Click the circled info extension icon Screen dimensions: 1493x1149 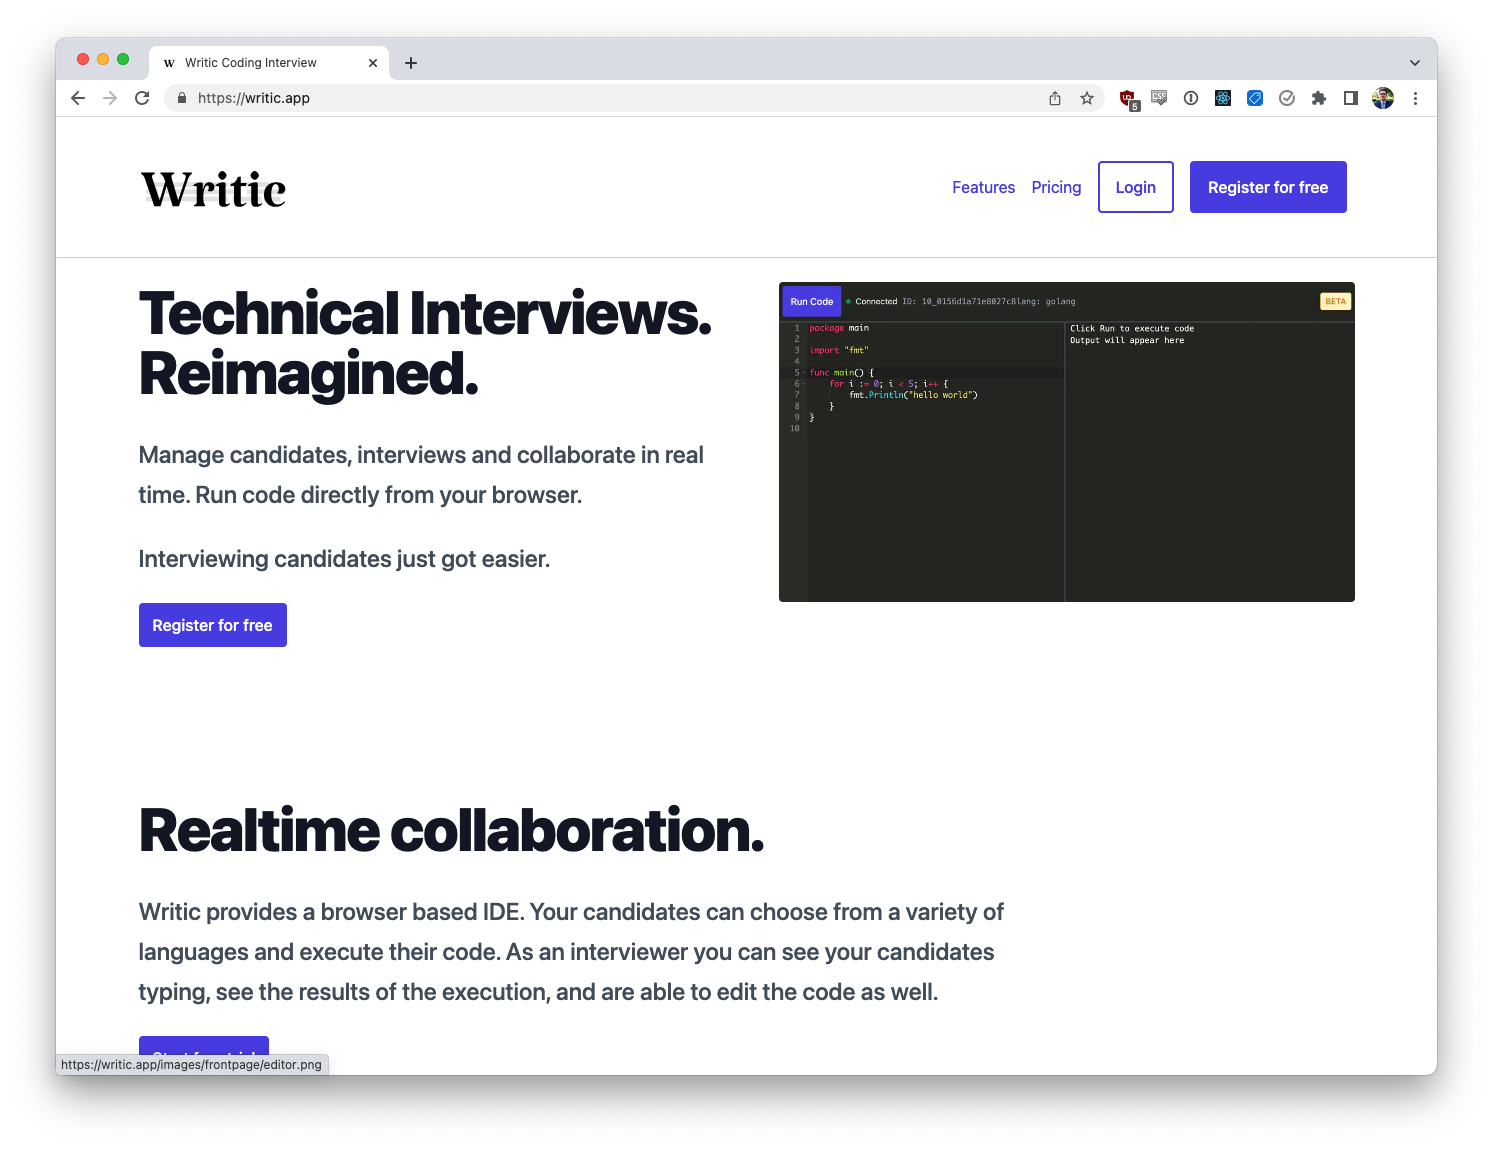tap(1191, 98)
